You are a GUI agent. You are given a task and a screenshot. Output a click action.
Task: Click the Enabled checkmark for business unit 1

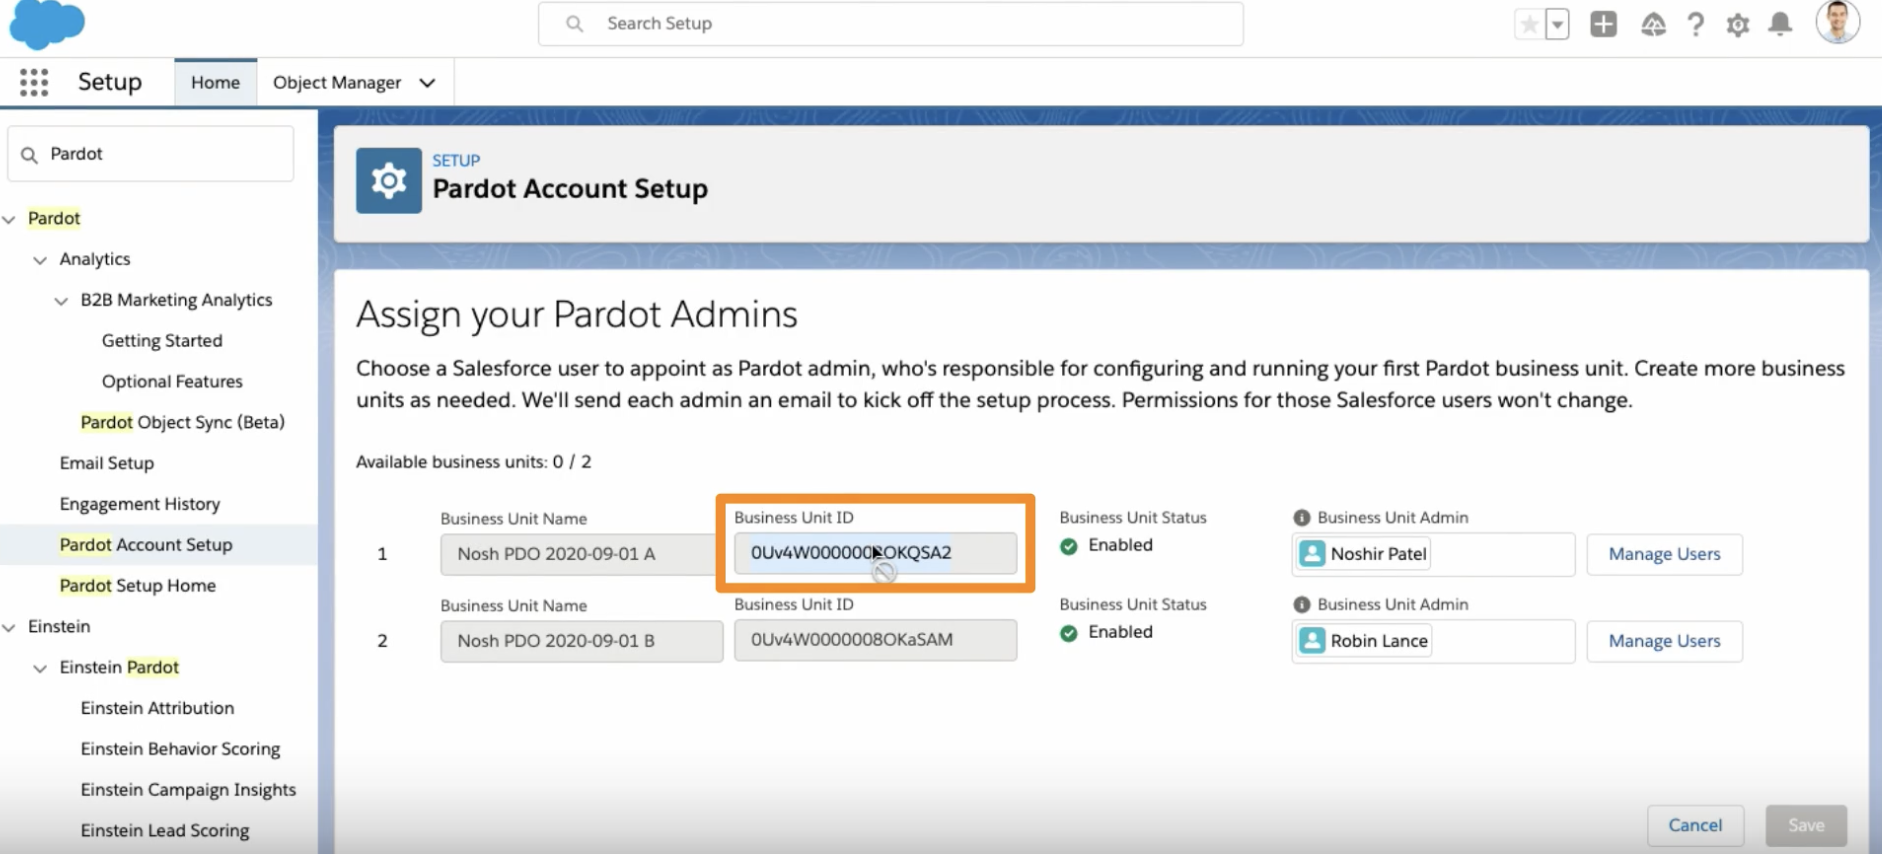point(1069,546)
